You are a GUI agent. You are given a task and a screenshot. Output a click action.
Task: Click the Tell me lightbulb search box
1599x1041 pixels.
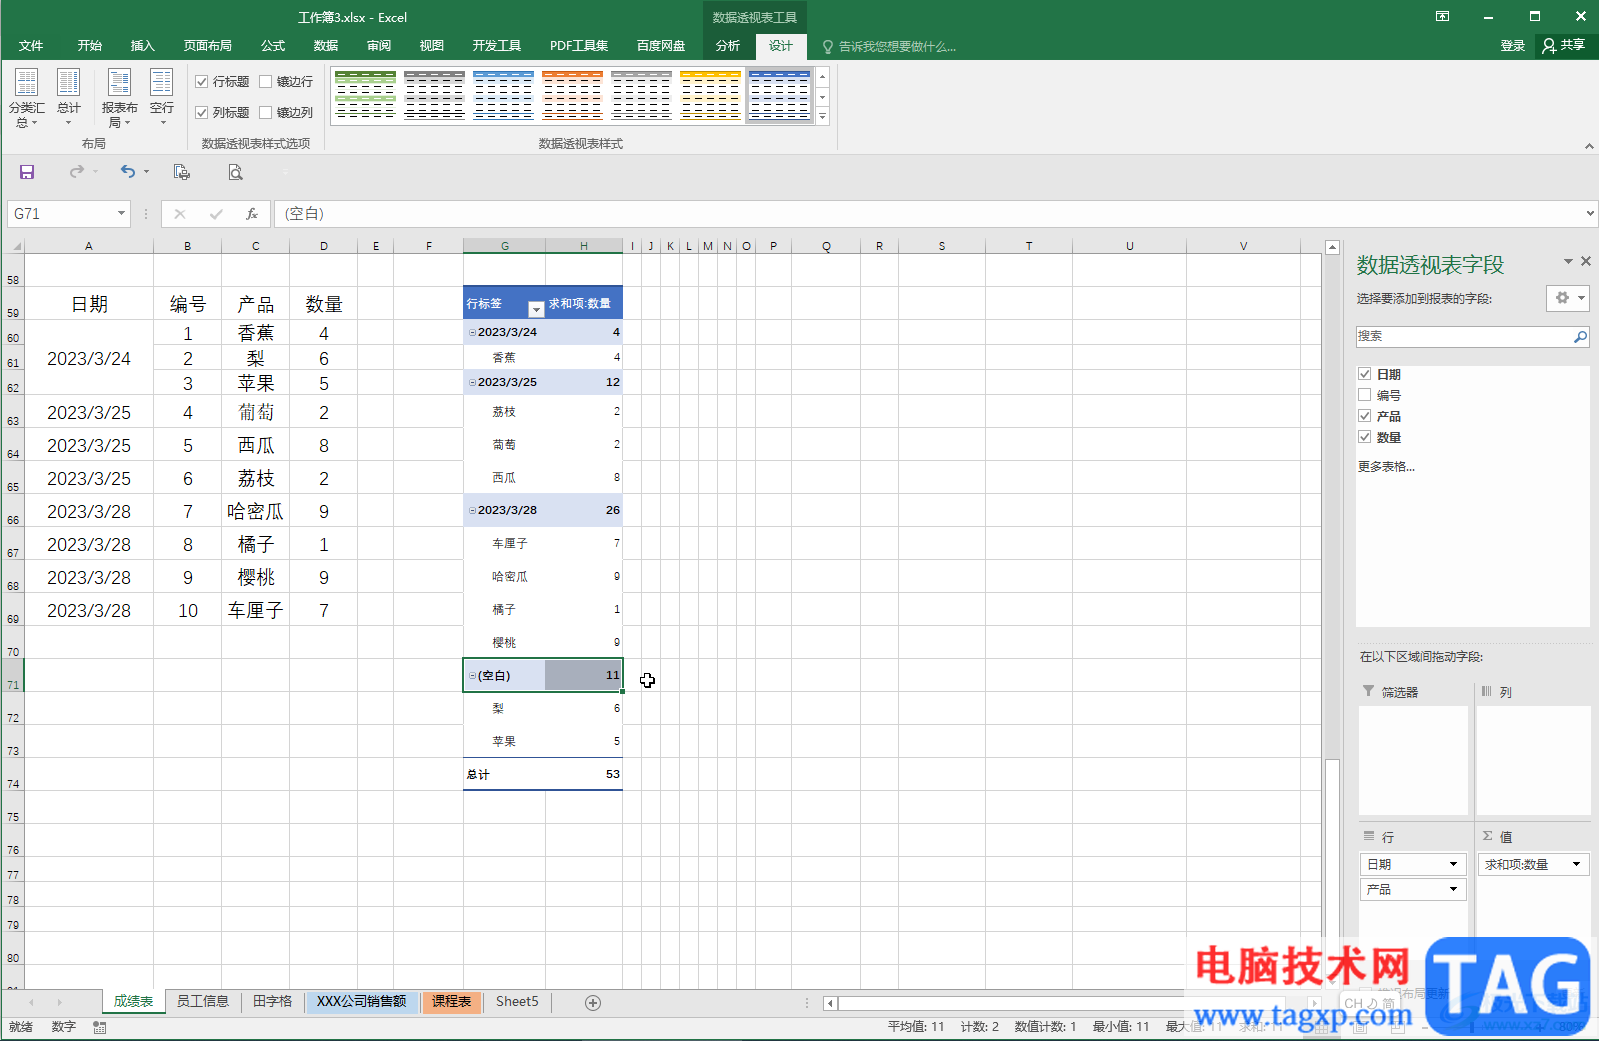(x=888, y=46)
